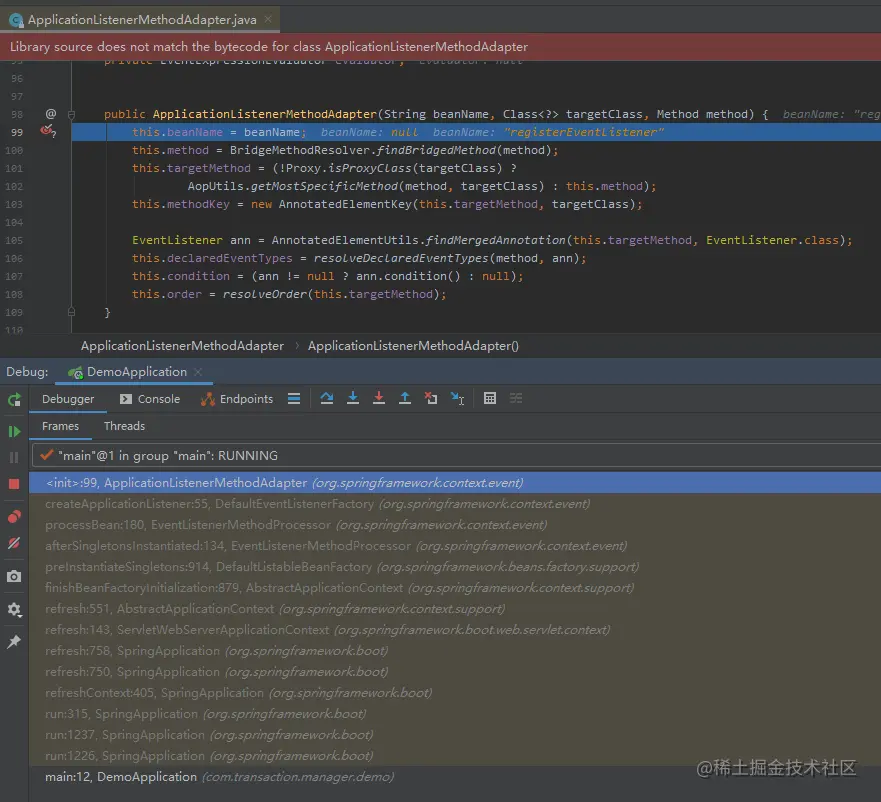Toggle Mute Breakpoints icon
This screenshot has height=802, width=881.
(14, 543)
